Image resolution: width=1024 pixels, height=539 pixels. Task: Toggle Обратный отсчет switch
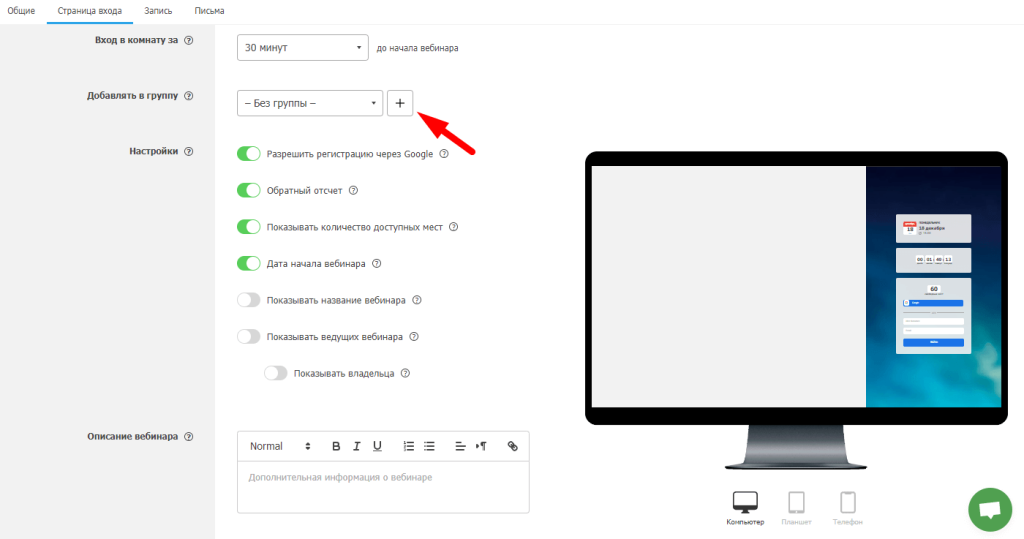click(248, 190)
